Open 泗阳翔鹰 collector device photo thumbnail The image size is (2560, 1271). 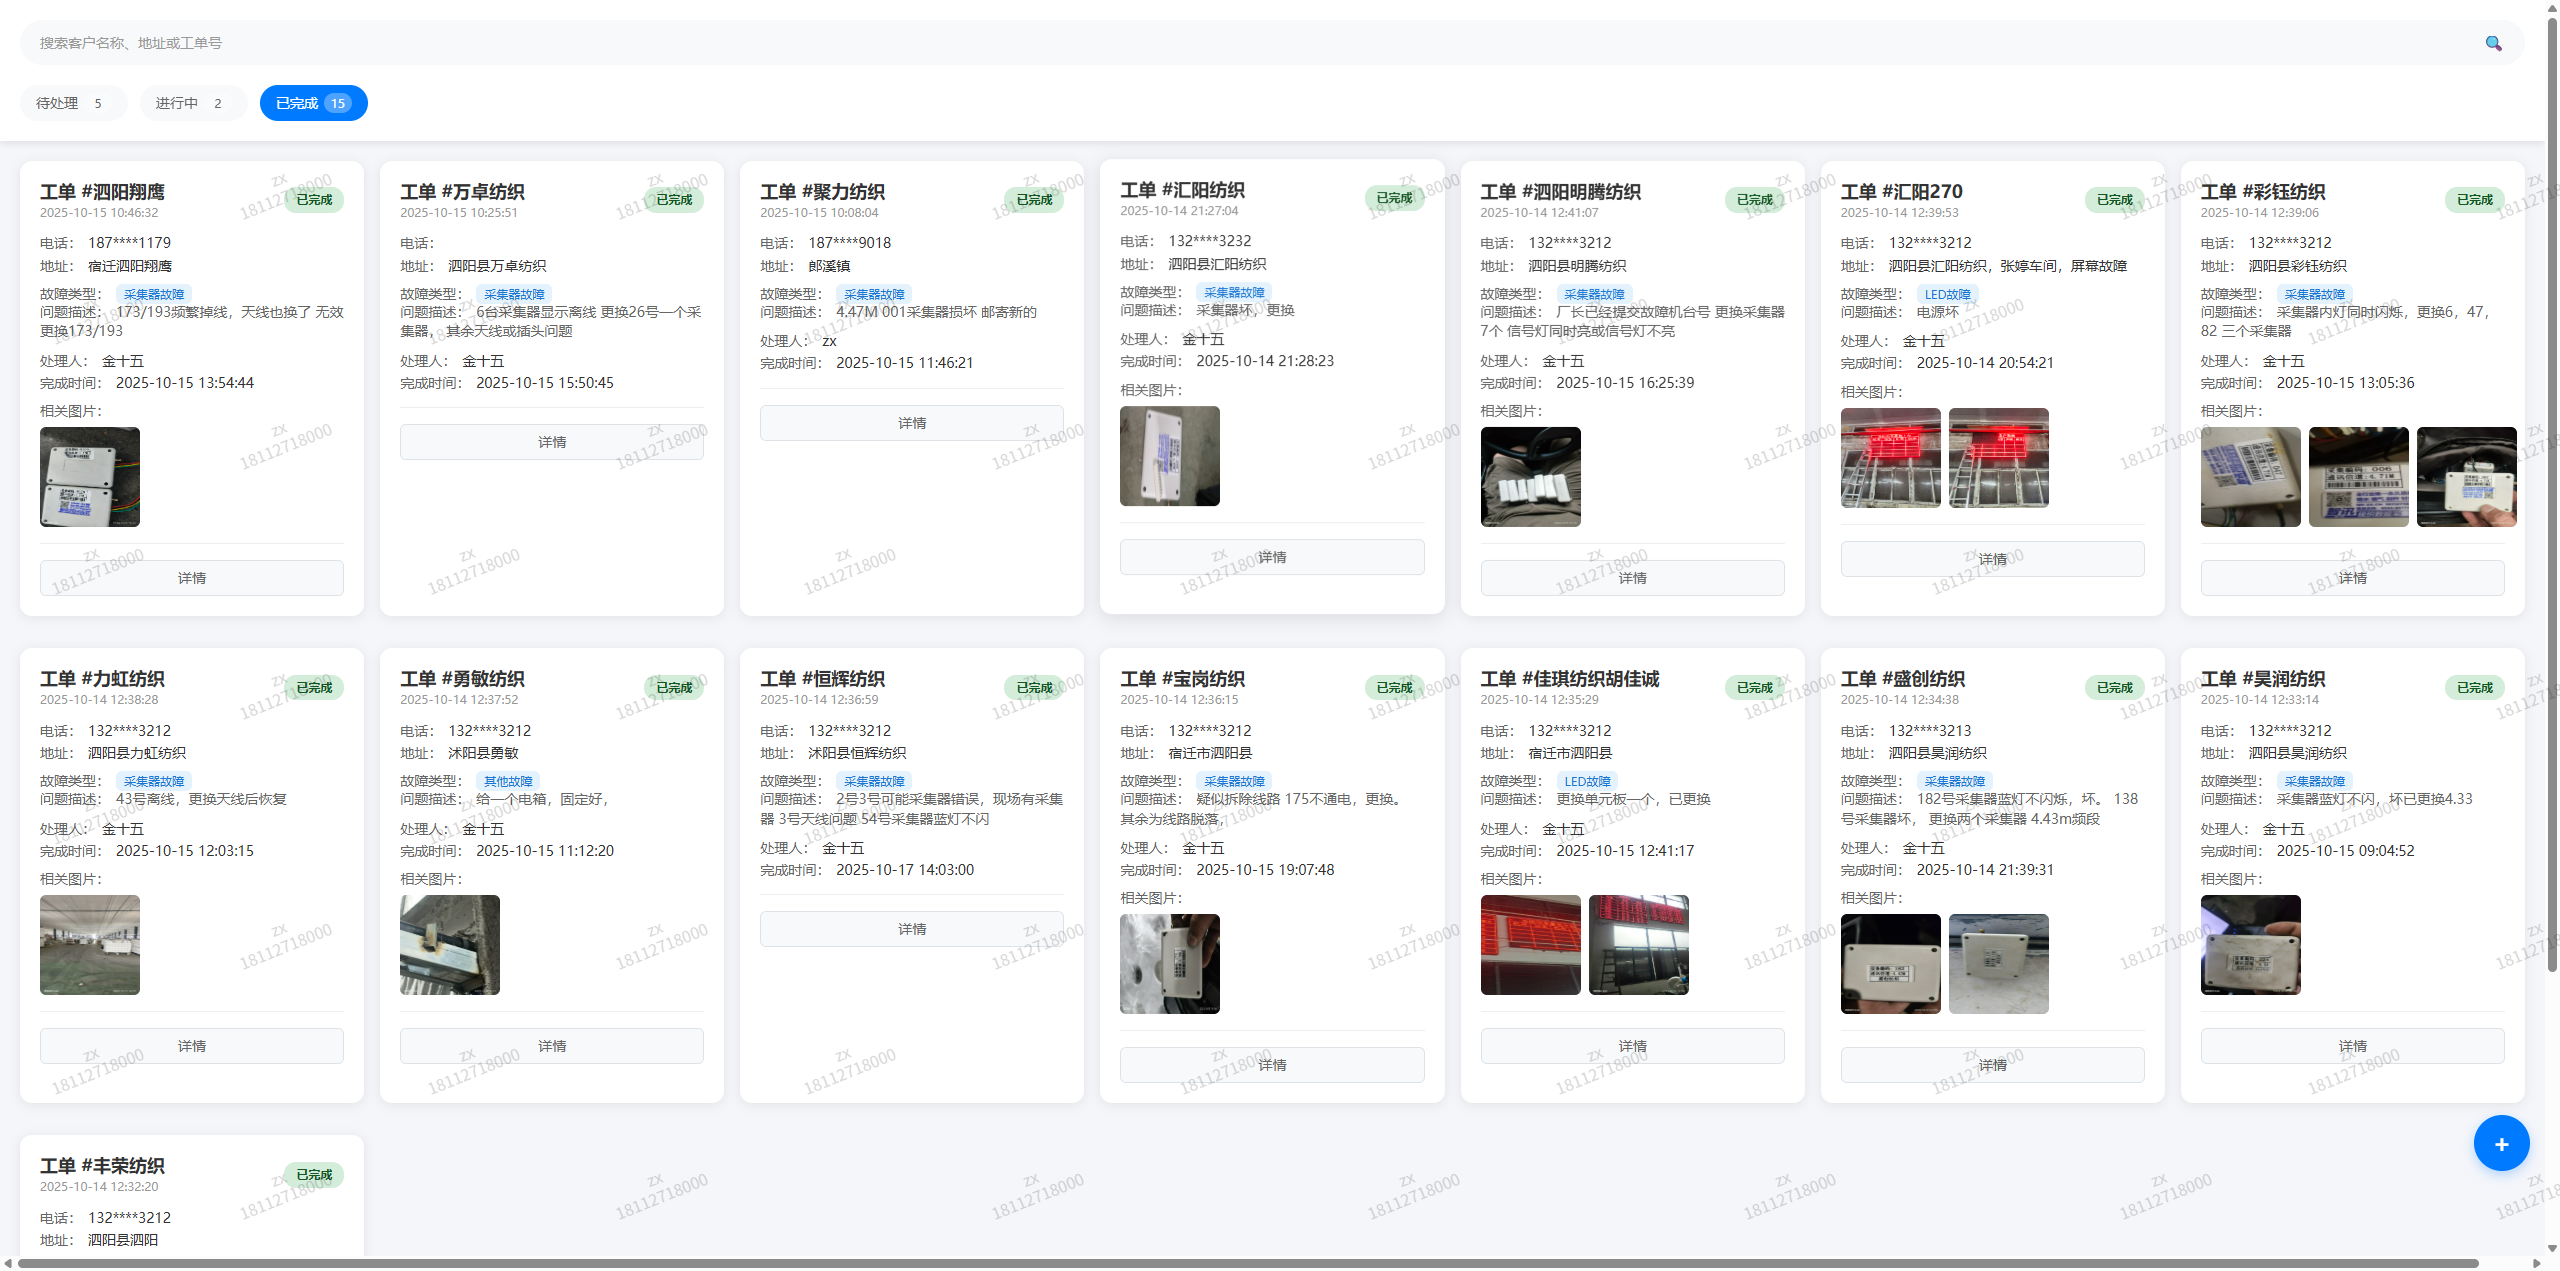90,477
